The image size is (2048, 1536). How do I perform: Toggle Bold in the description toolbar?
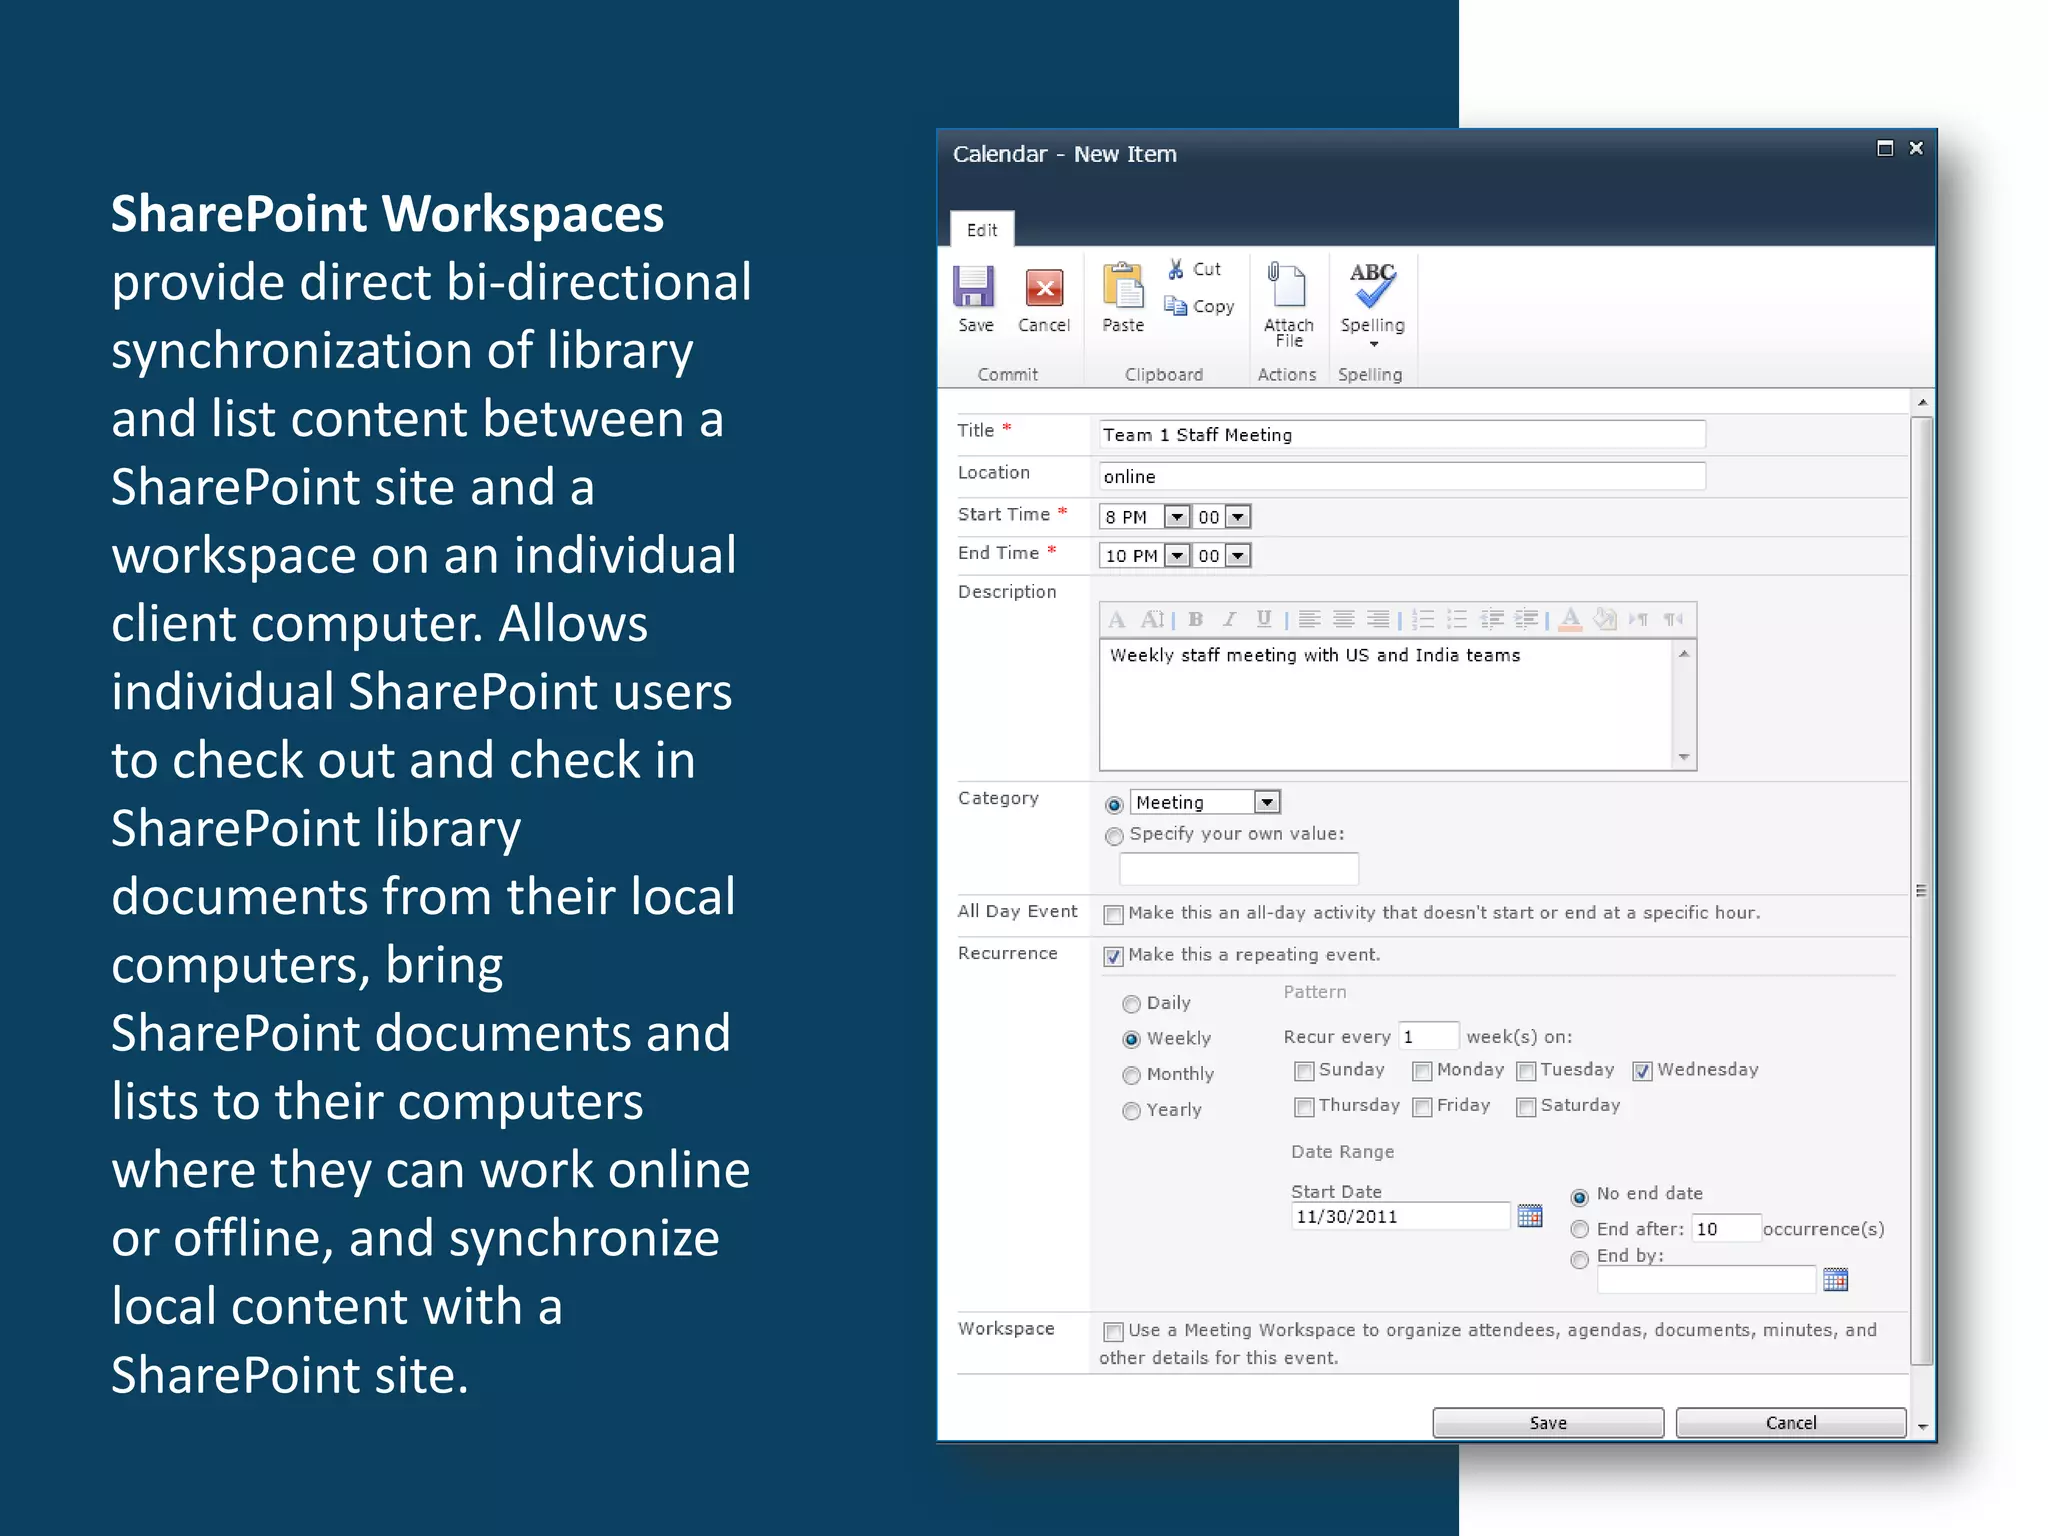1195,620
